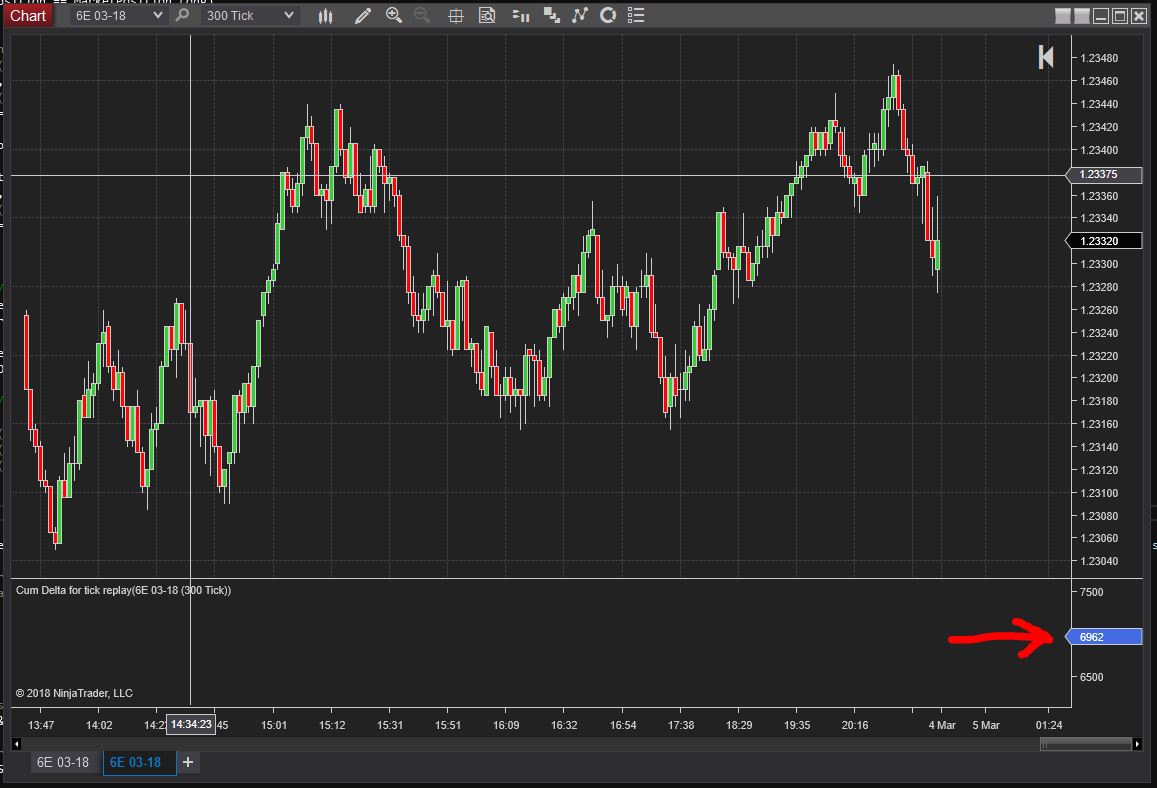The image size is (1157, 788).
Task: Click the 16:32 time axis label
Action: click(564, 725)
